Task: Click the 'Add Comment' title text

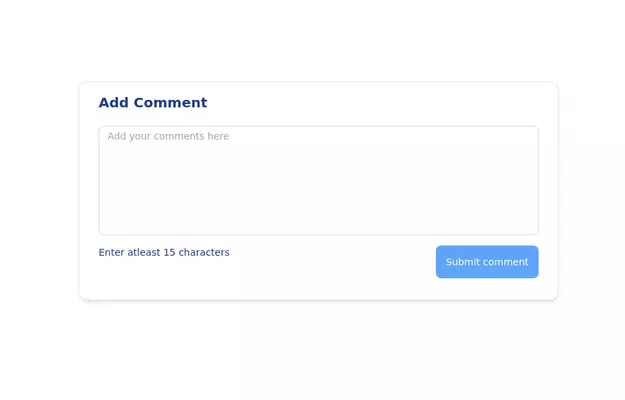Action: [x=153, y=103]
